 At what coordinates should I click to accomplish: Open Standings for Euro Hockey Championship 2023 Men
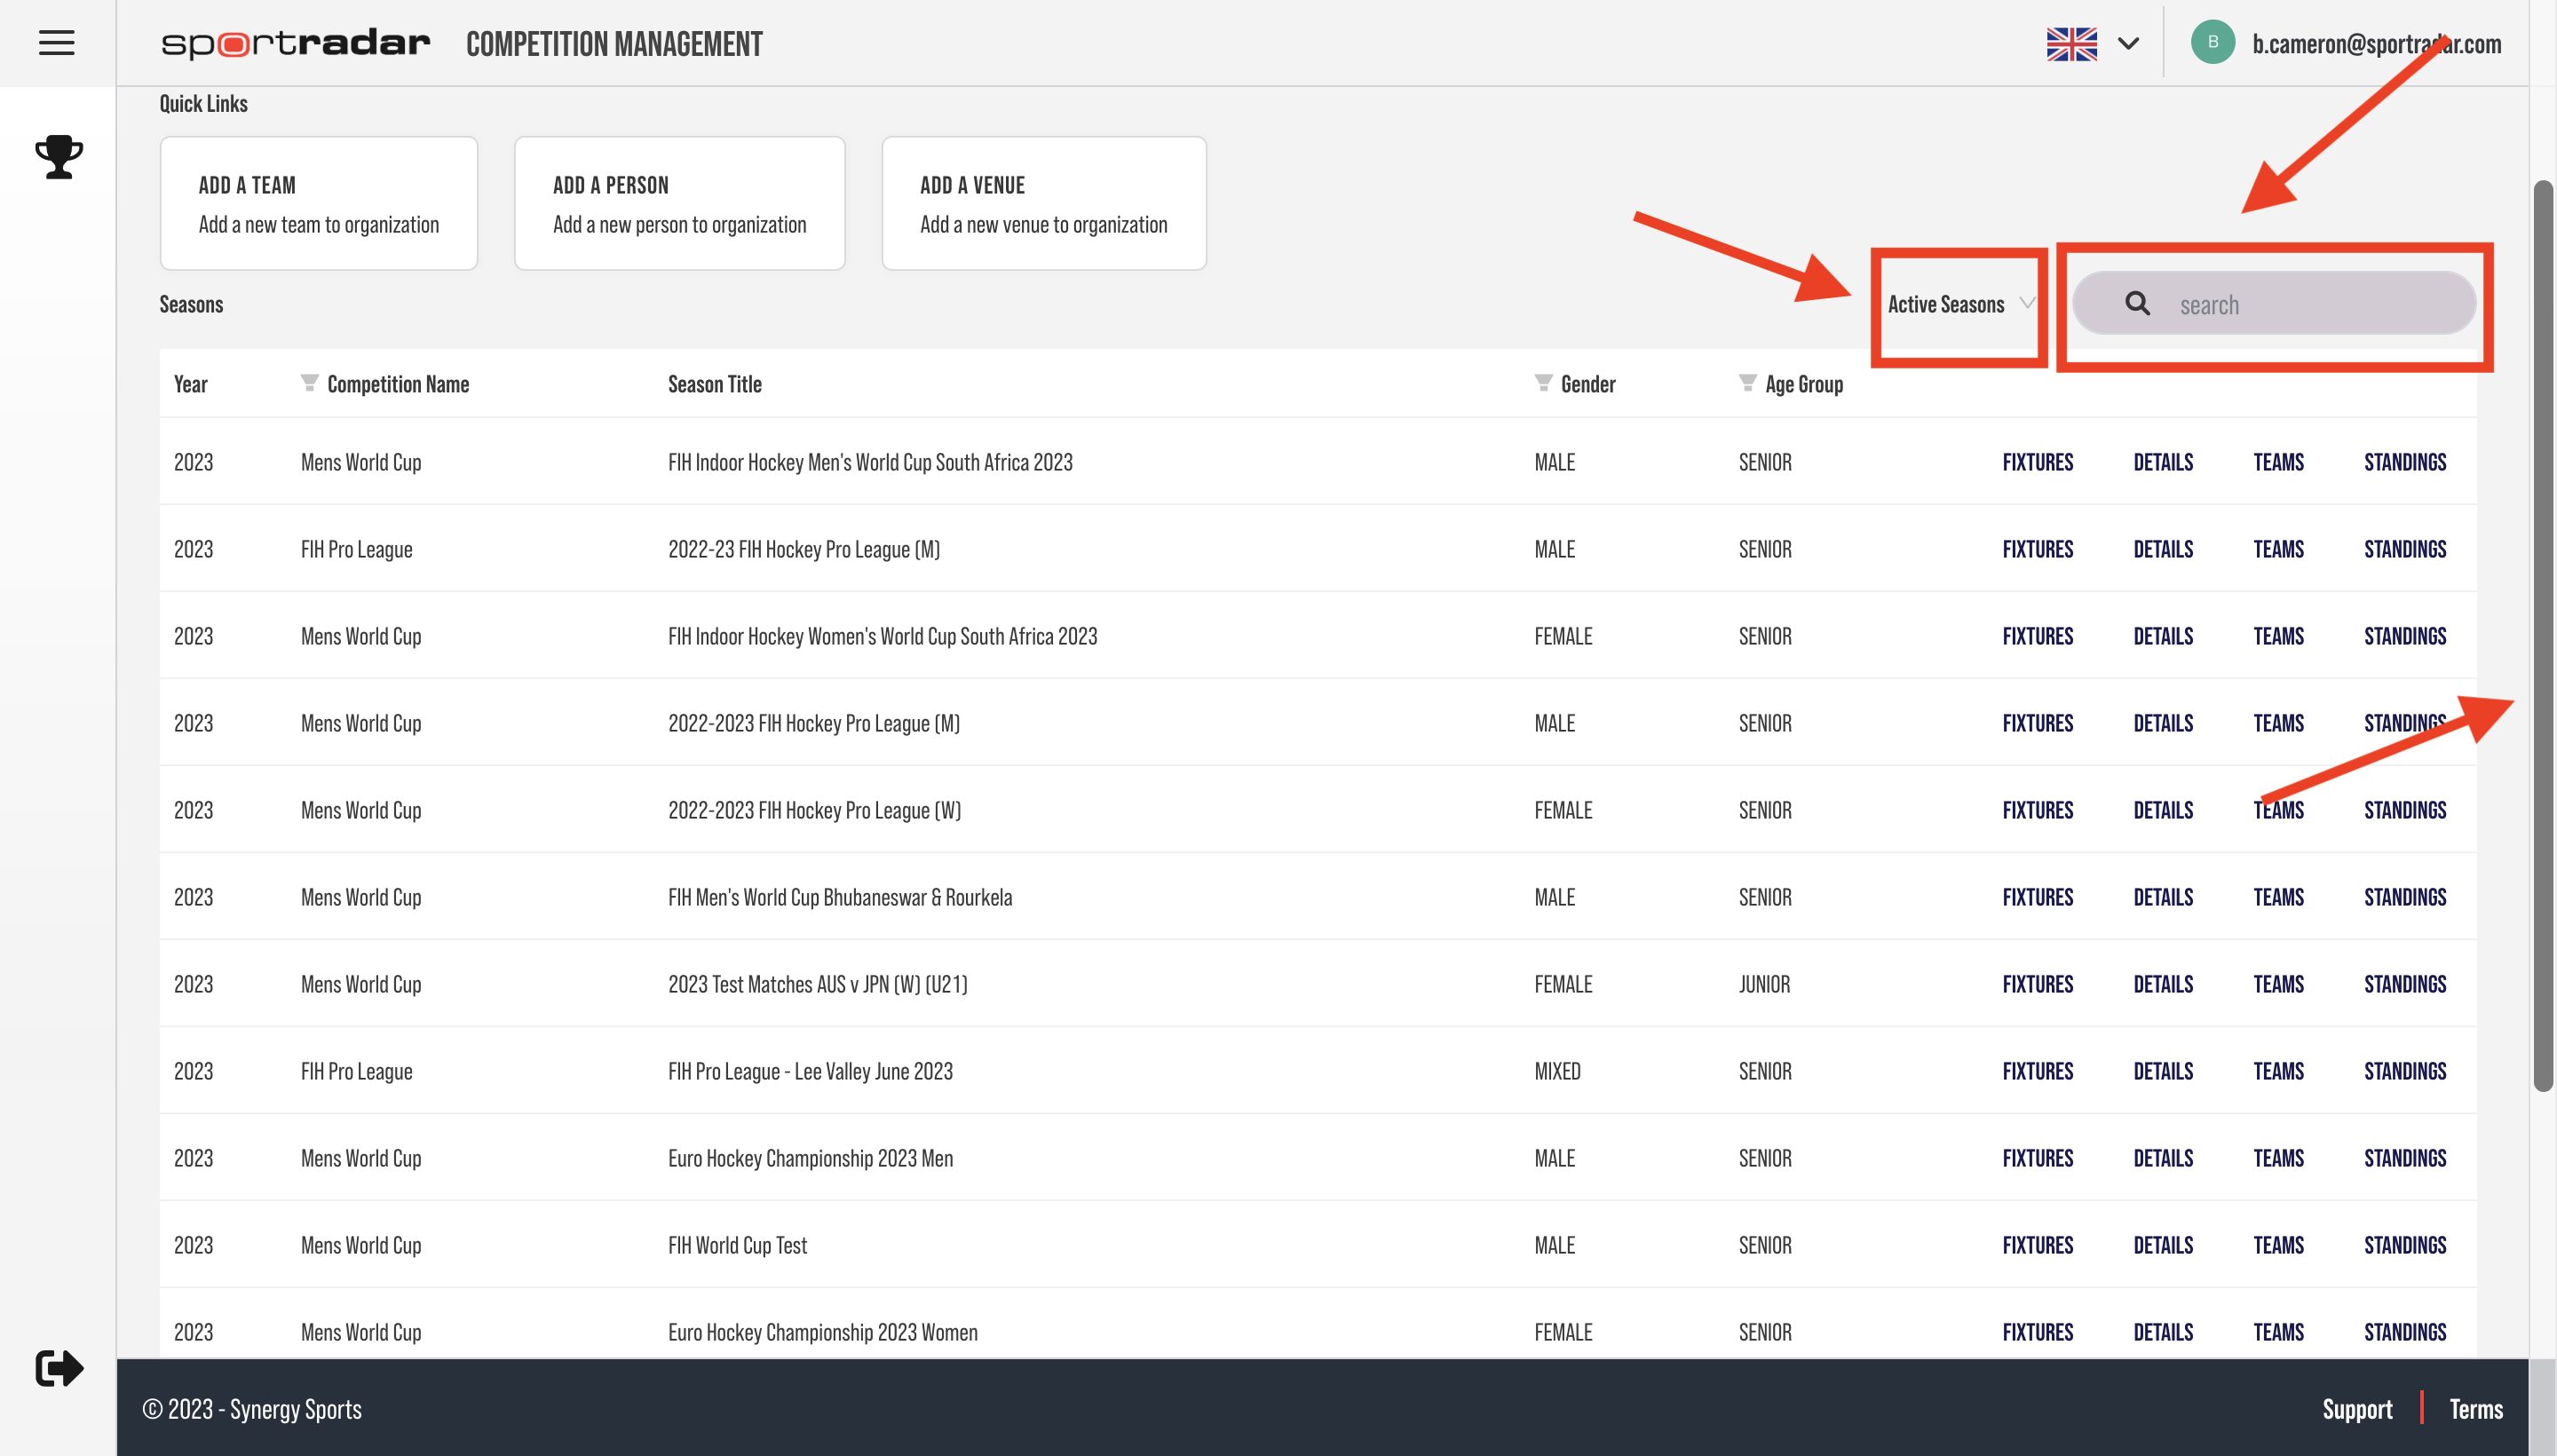(x=2405, y=1158)
